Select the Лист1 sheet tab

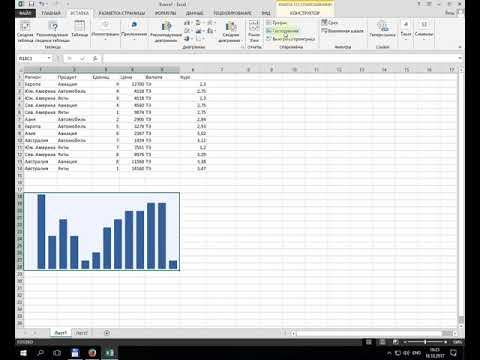point(61,333)
